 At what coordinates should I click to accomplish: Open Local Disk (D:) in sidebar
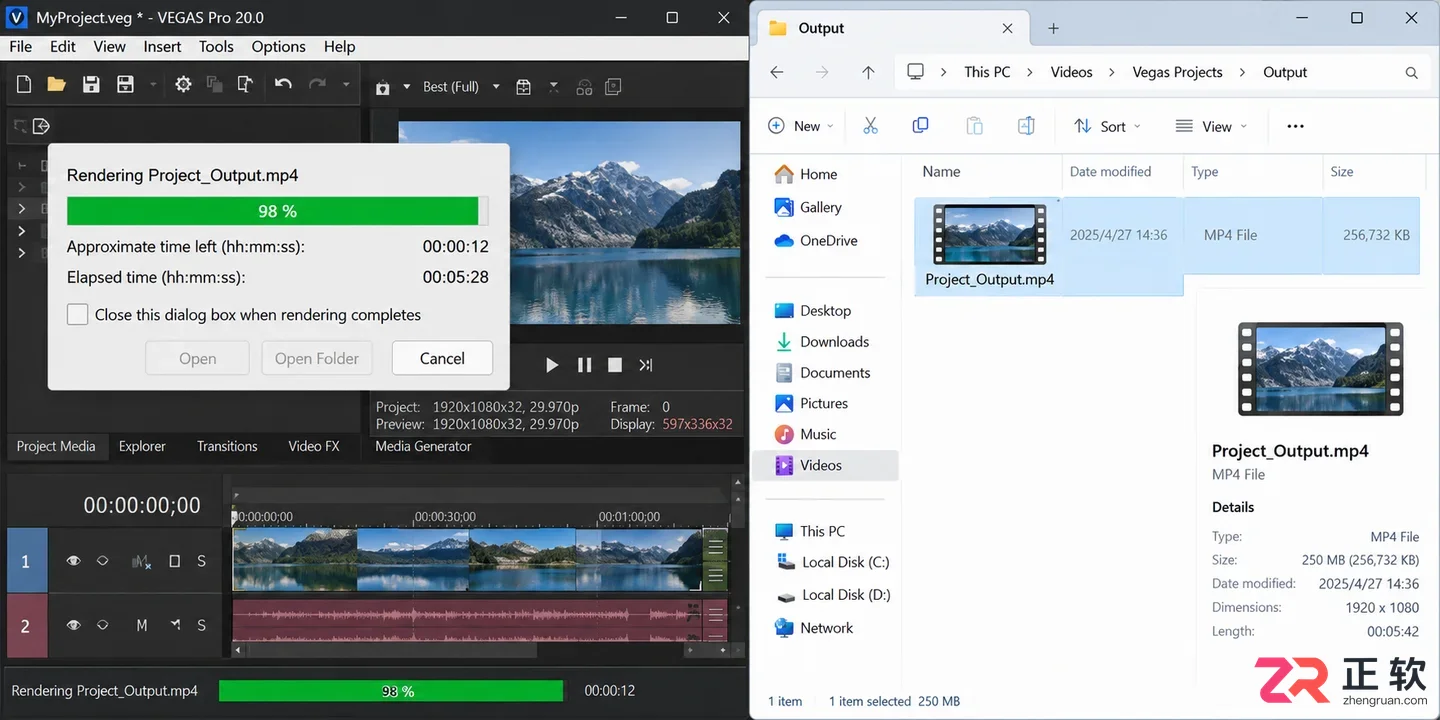coord(833,595)
